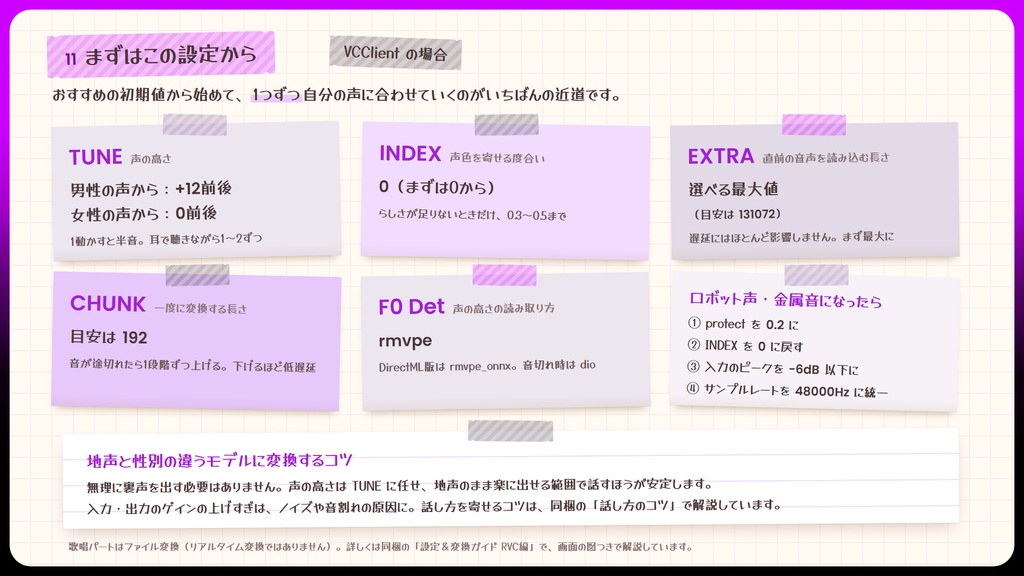Click the "VCClient の場合" label
The width and height of the screenshot is (1024, 576).
395,53
